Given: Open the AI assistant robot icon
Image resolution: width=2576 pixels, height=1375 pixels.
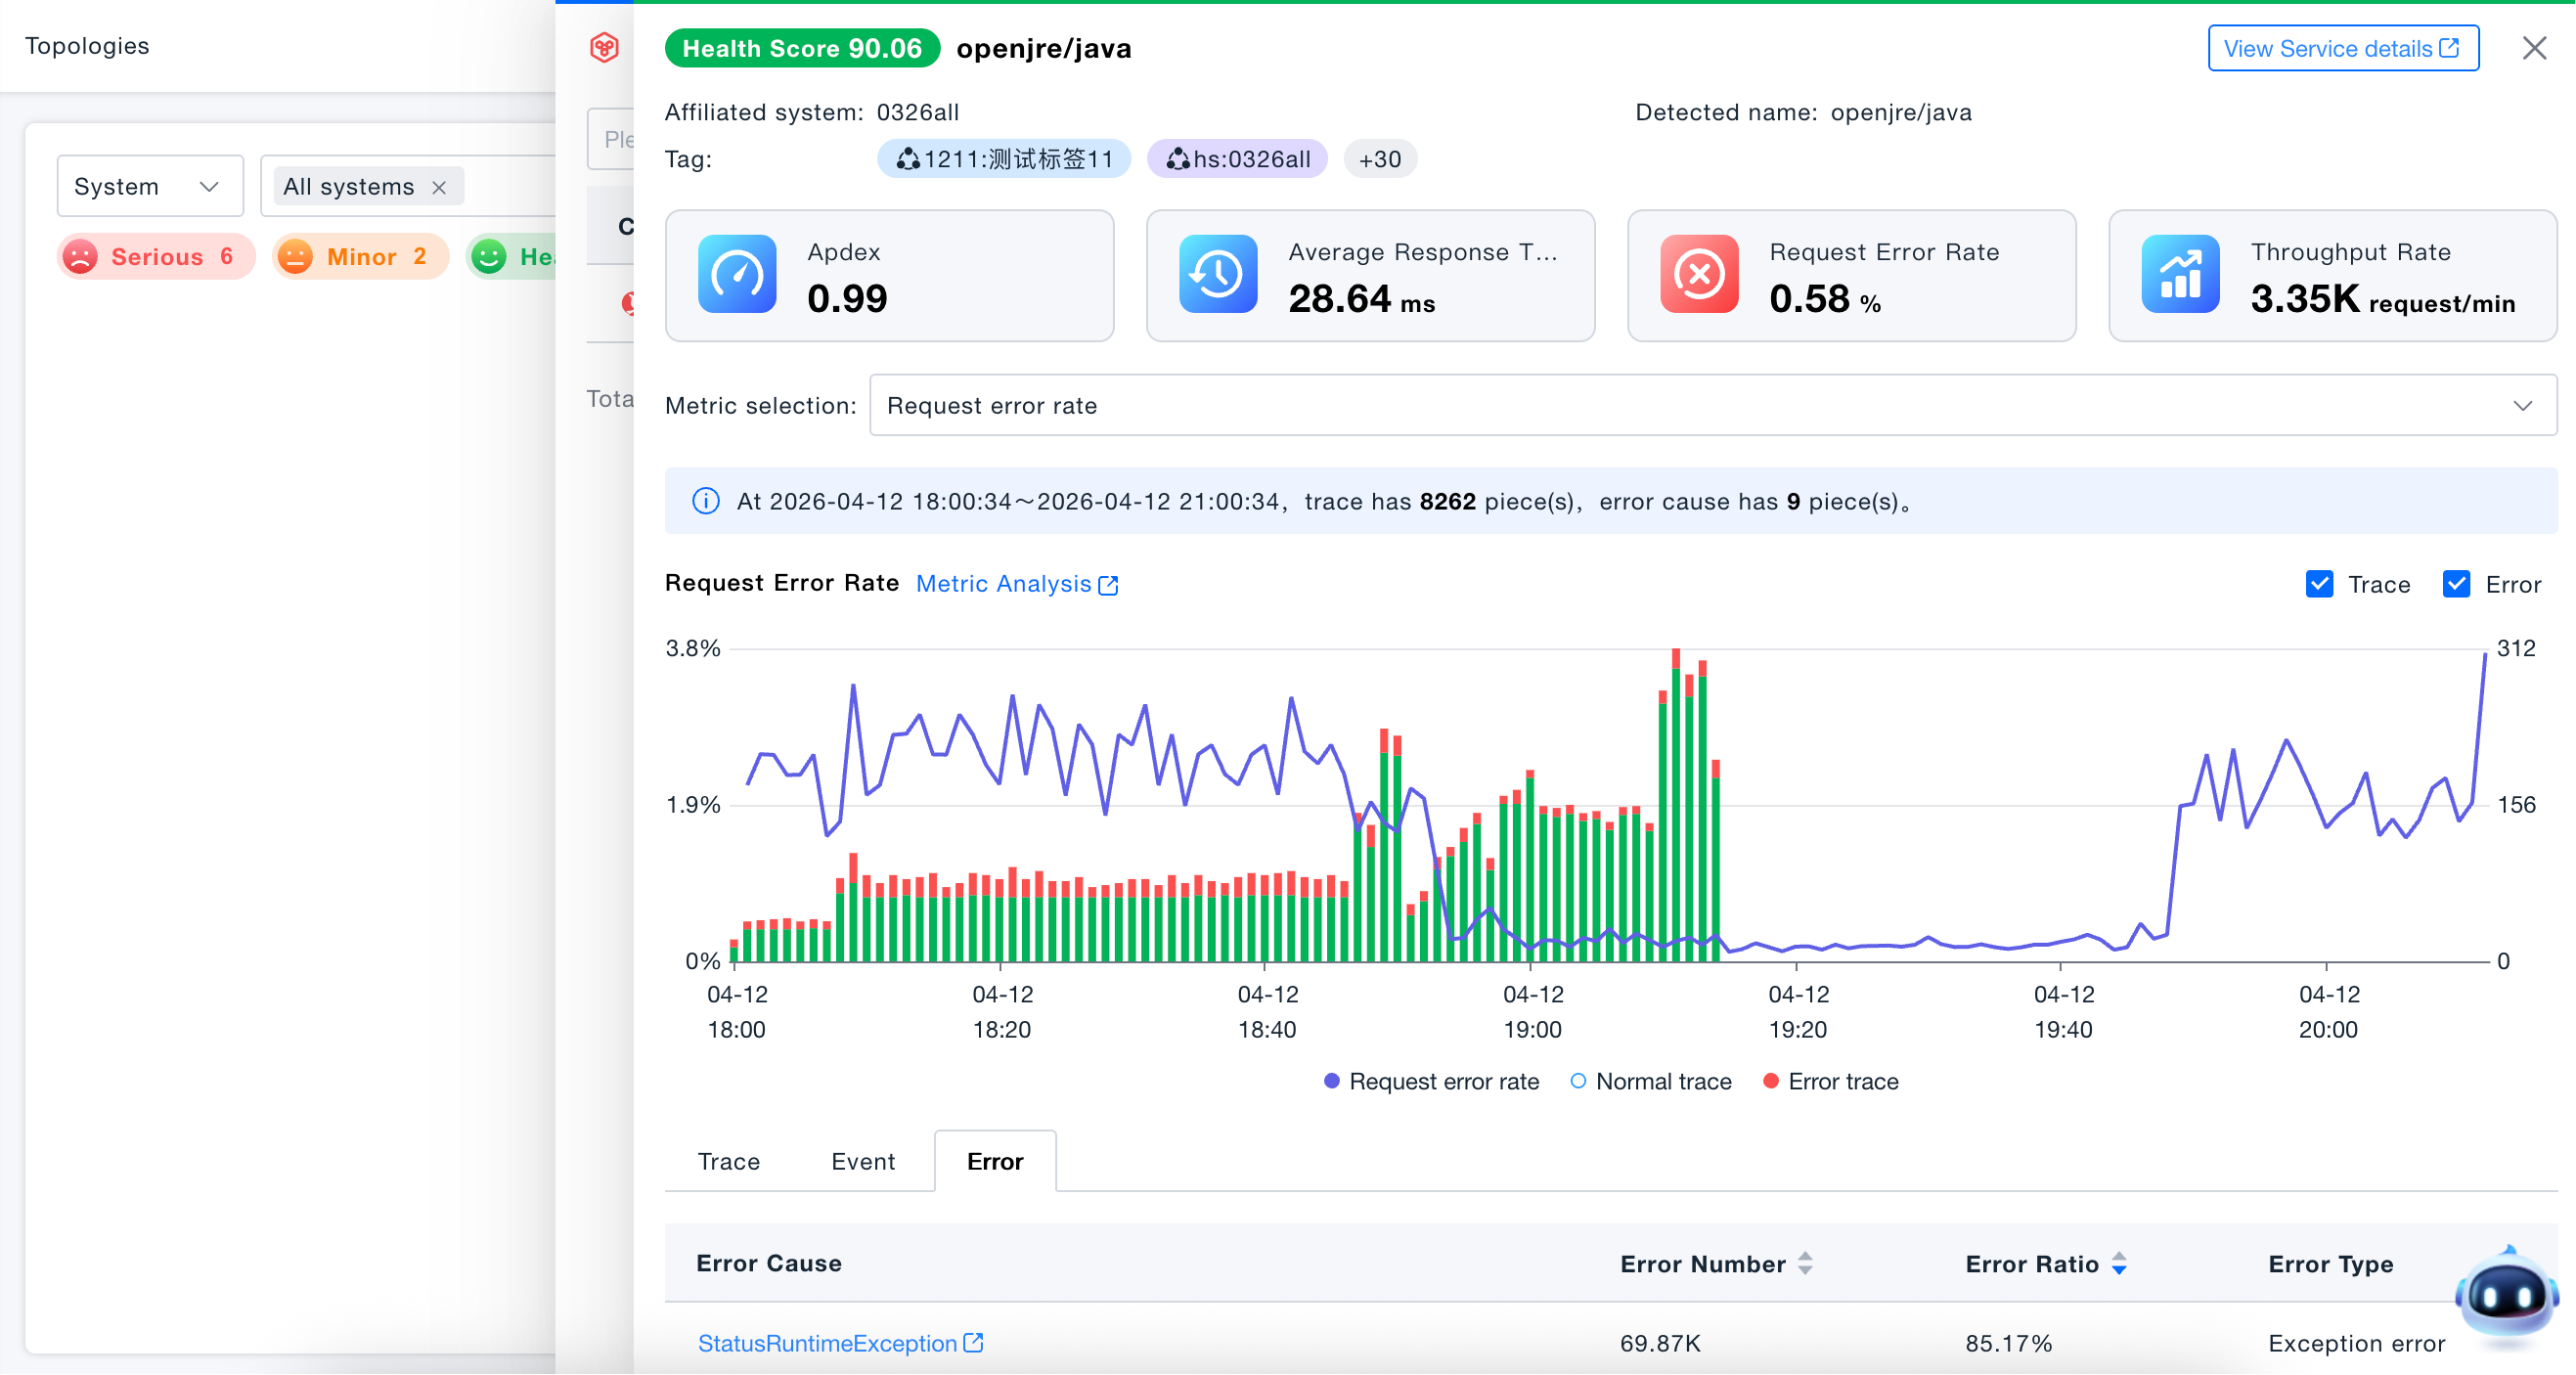Looking at the screenshot, I should coord(2505,1297).
